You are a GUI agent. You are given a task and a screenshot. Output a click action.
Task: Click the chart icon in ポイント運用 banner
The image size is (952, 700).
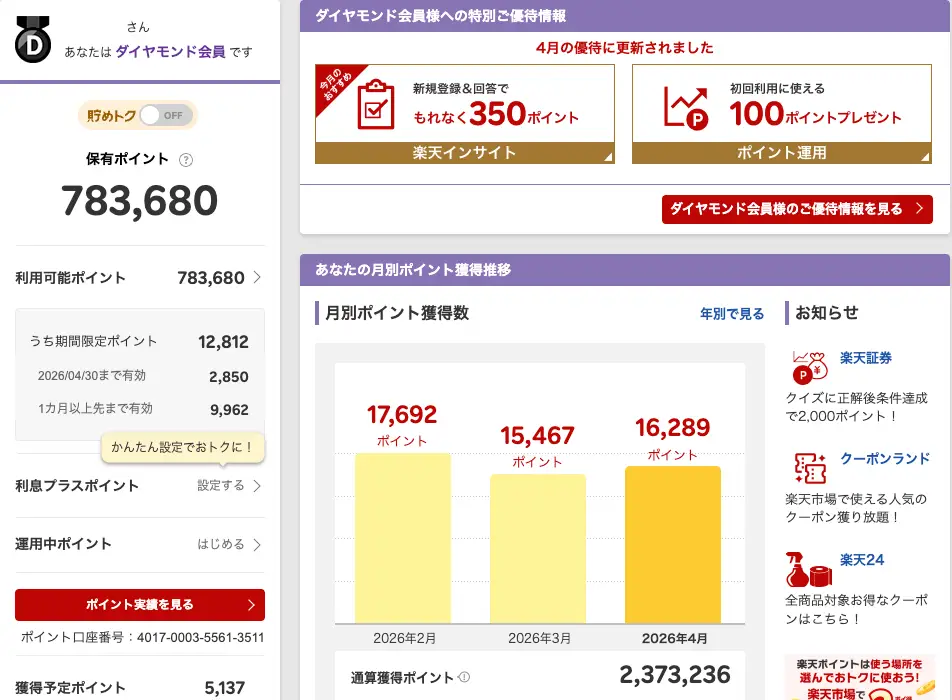pyautogui.click(x=685, y=105)
